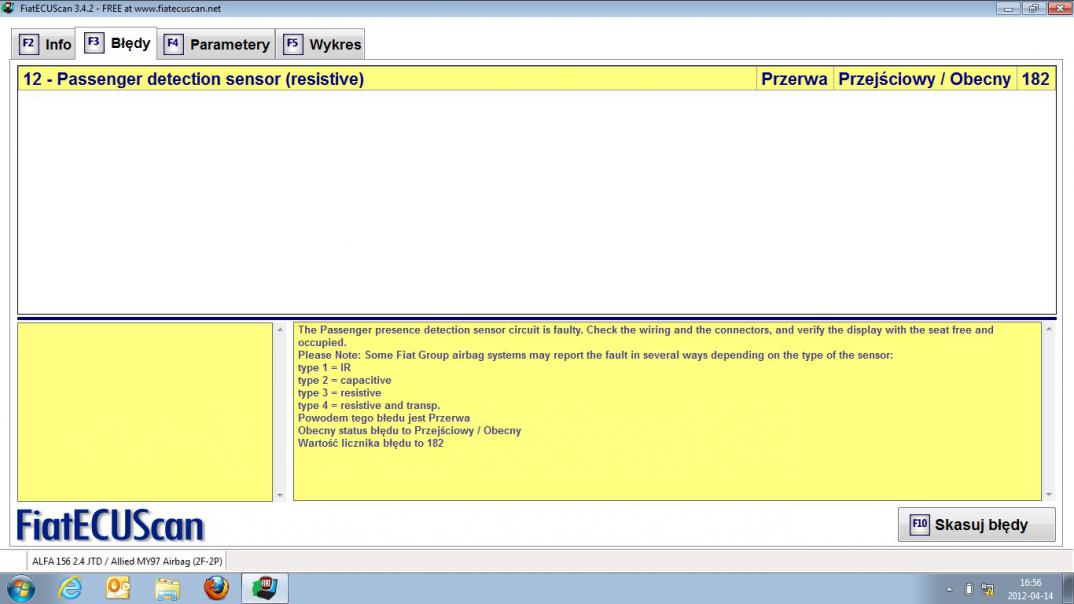1074x604 pixels.
Task: Open the Błędy tab
Action: (x=116, y=43)
